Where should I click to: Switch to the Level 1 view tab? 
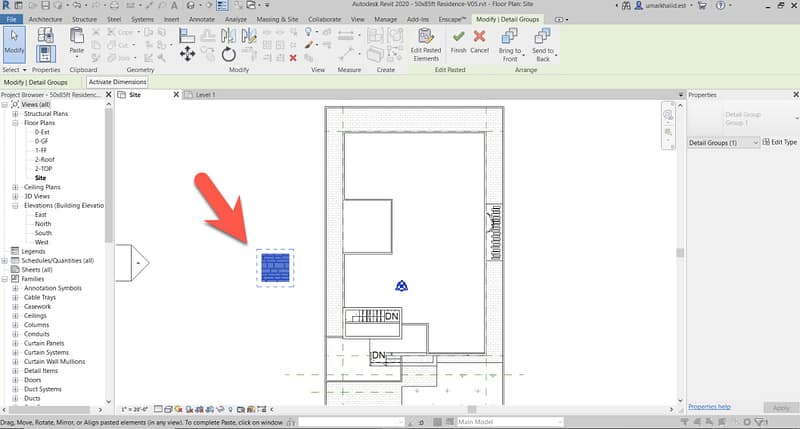pos(205,94)
